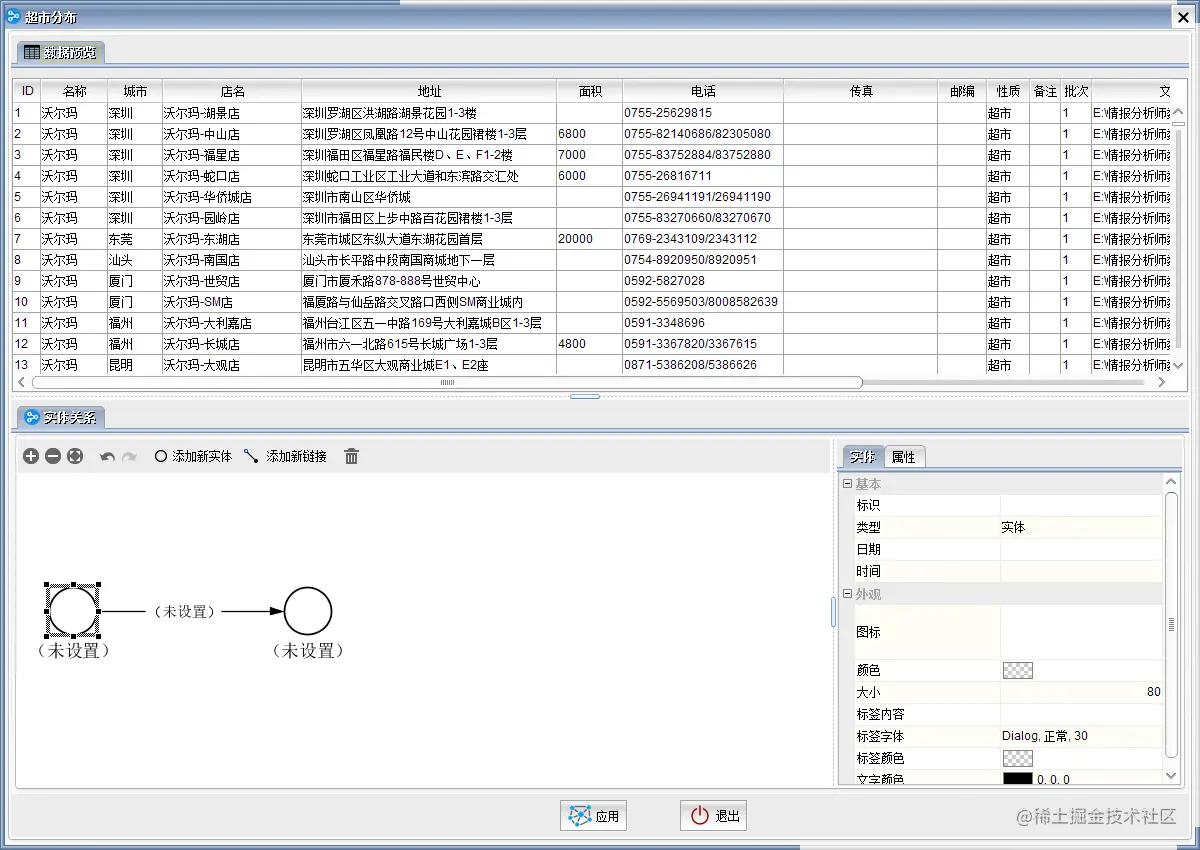Click the cell 沃尔玛-福星店
Viewport: 1200px width, 850px height.
[231, 155]
